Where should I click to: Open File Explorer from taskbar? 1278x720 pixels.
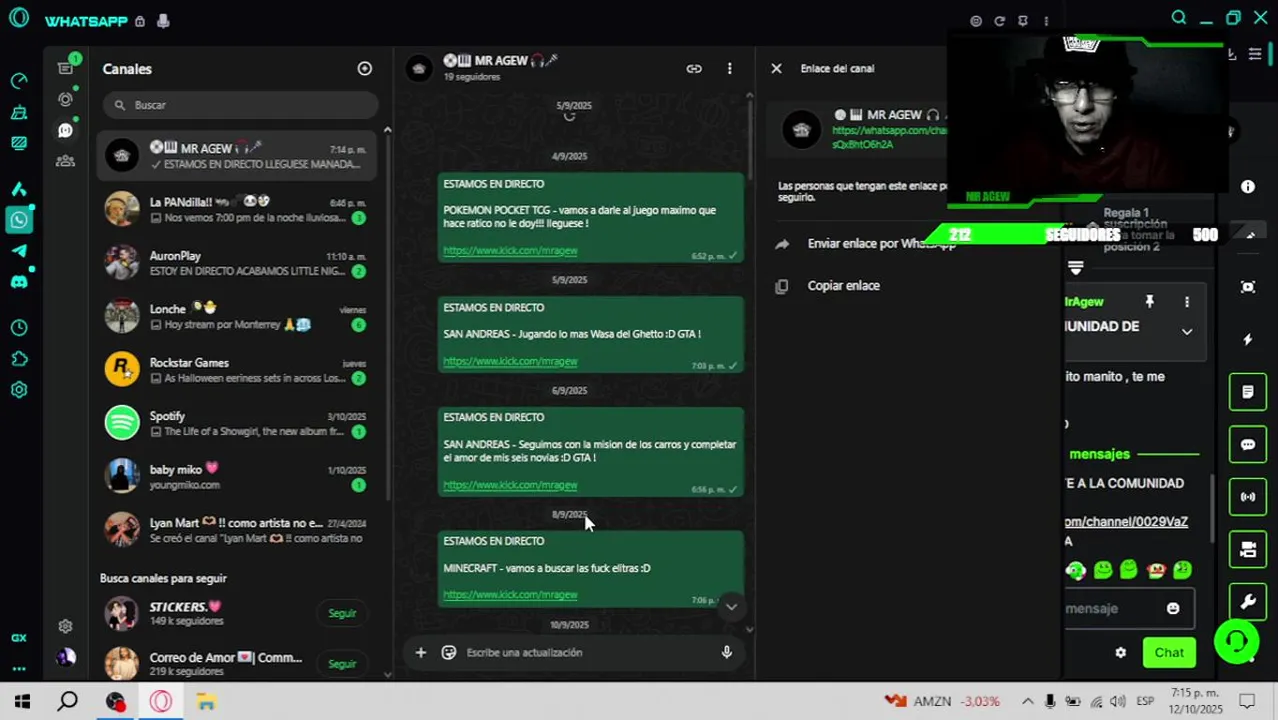click(x=206, y=702)
